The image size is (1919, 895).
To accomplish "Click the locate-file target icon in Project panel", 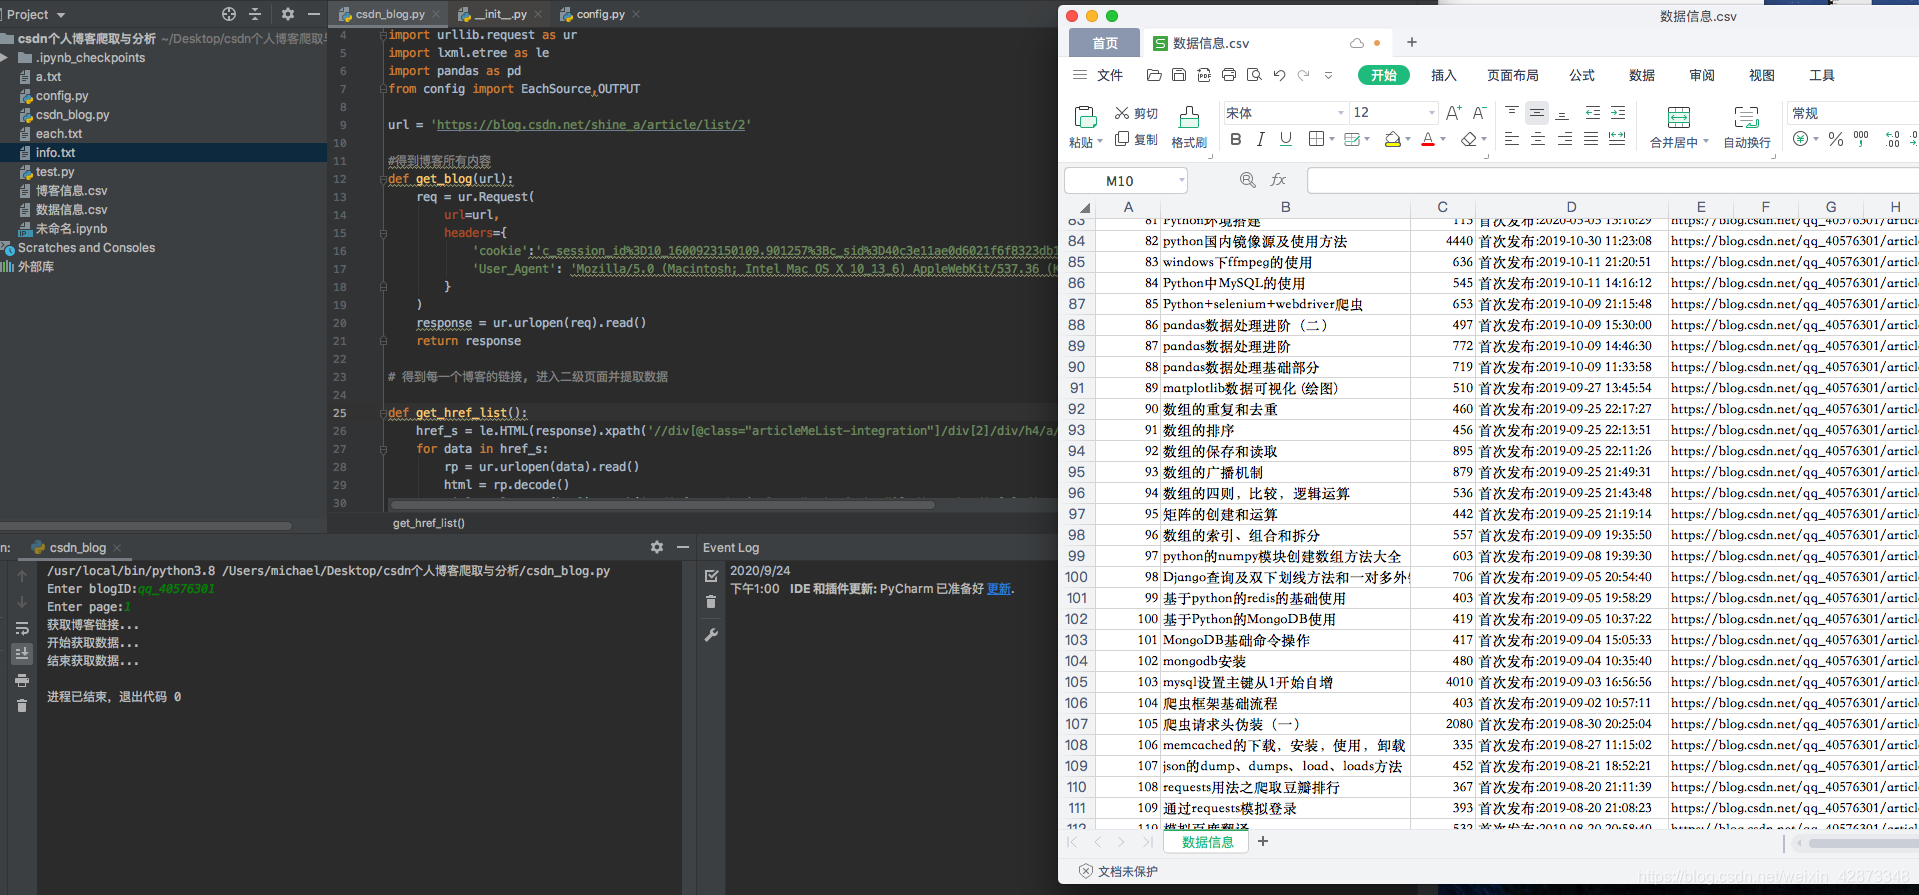I will pos(229,14).
